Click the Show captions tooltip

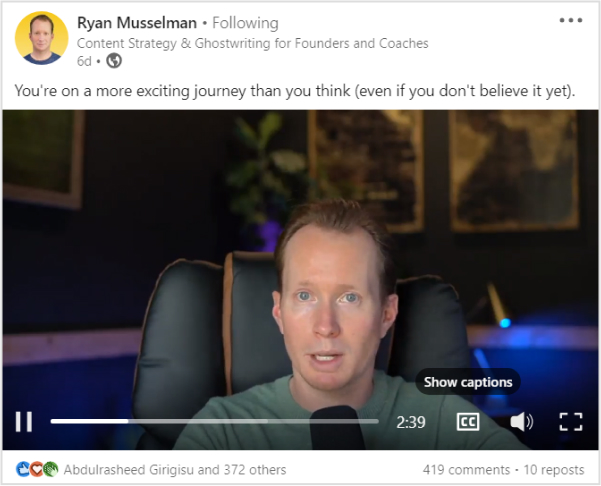coord(468,382)
